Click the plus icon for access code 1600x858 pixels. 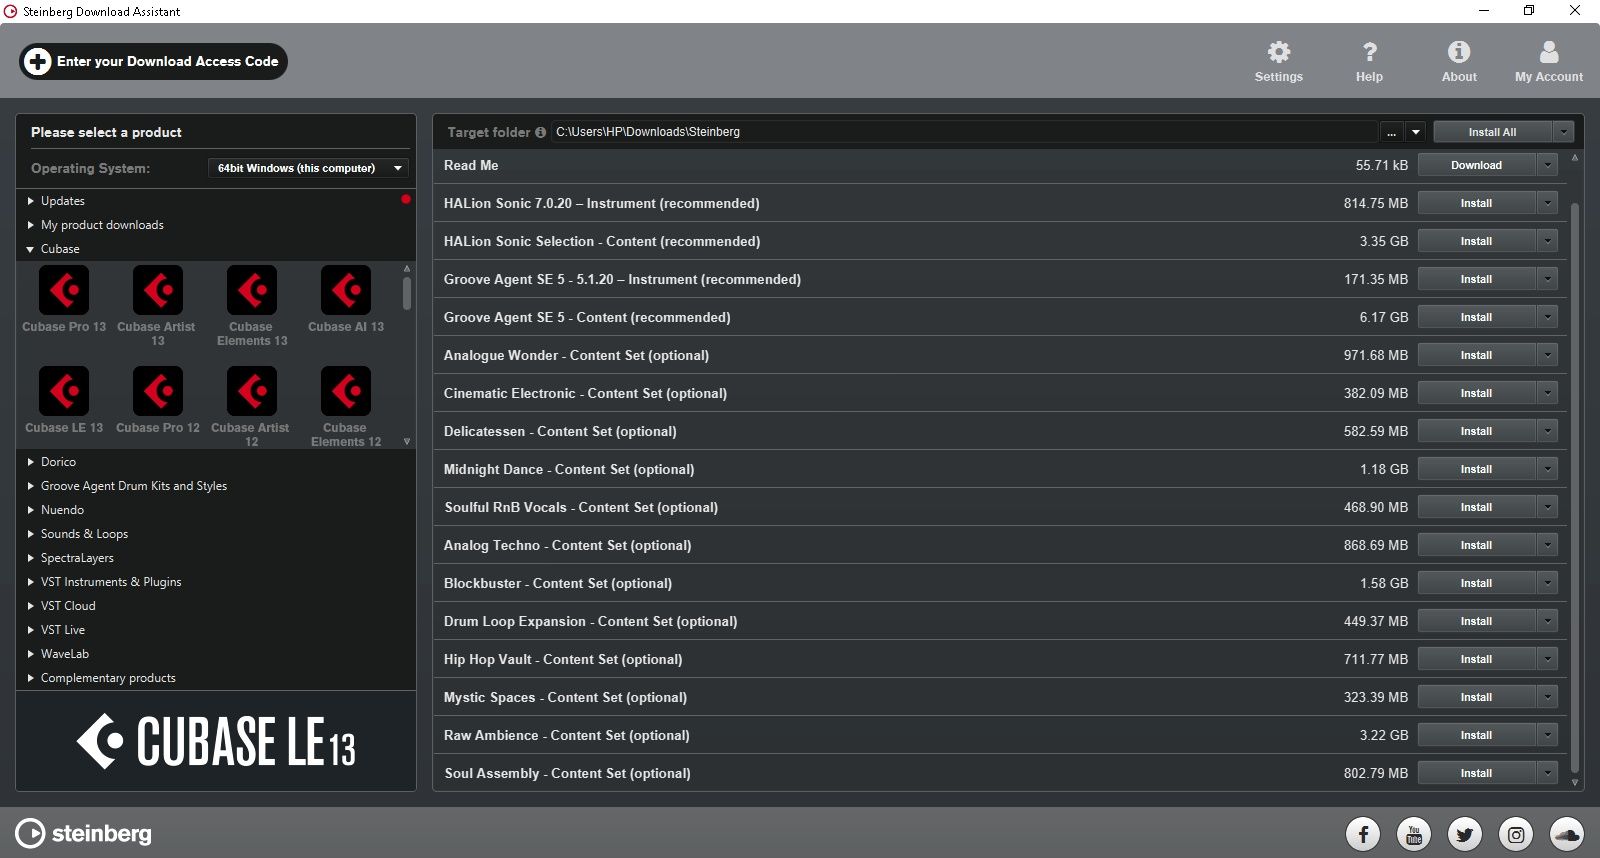[x=37, y=61]
